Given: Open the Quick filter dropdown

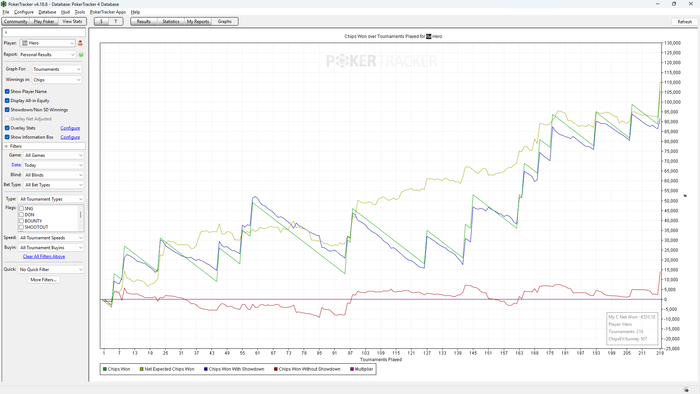Looking at the screenshot, I should (51, 270).
